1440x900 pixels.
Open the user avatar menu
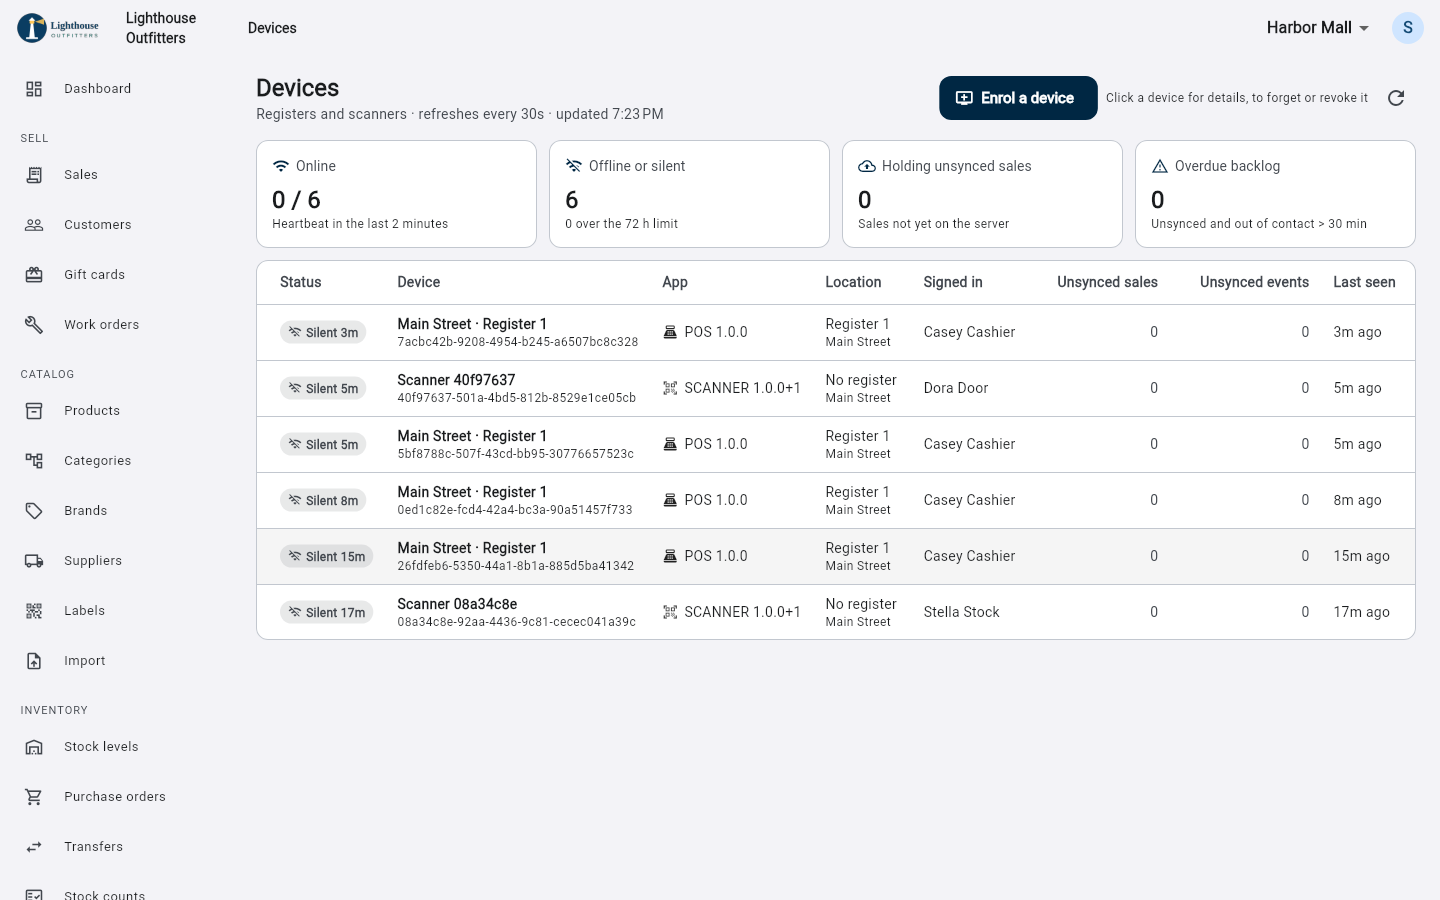[1408, 28]
